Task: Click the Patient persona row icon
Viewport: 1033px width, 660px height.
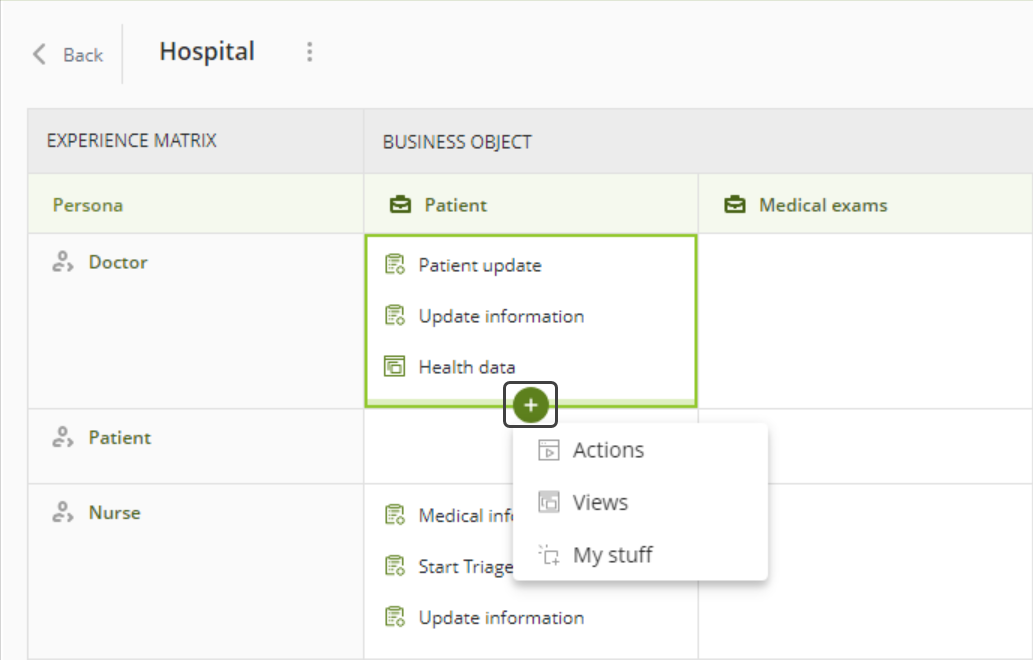Action: tap(63, 437)
